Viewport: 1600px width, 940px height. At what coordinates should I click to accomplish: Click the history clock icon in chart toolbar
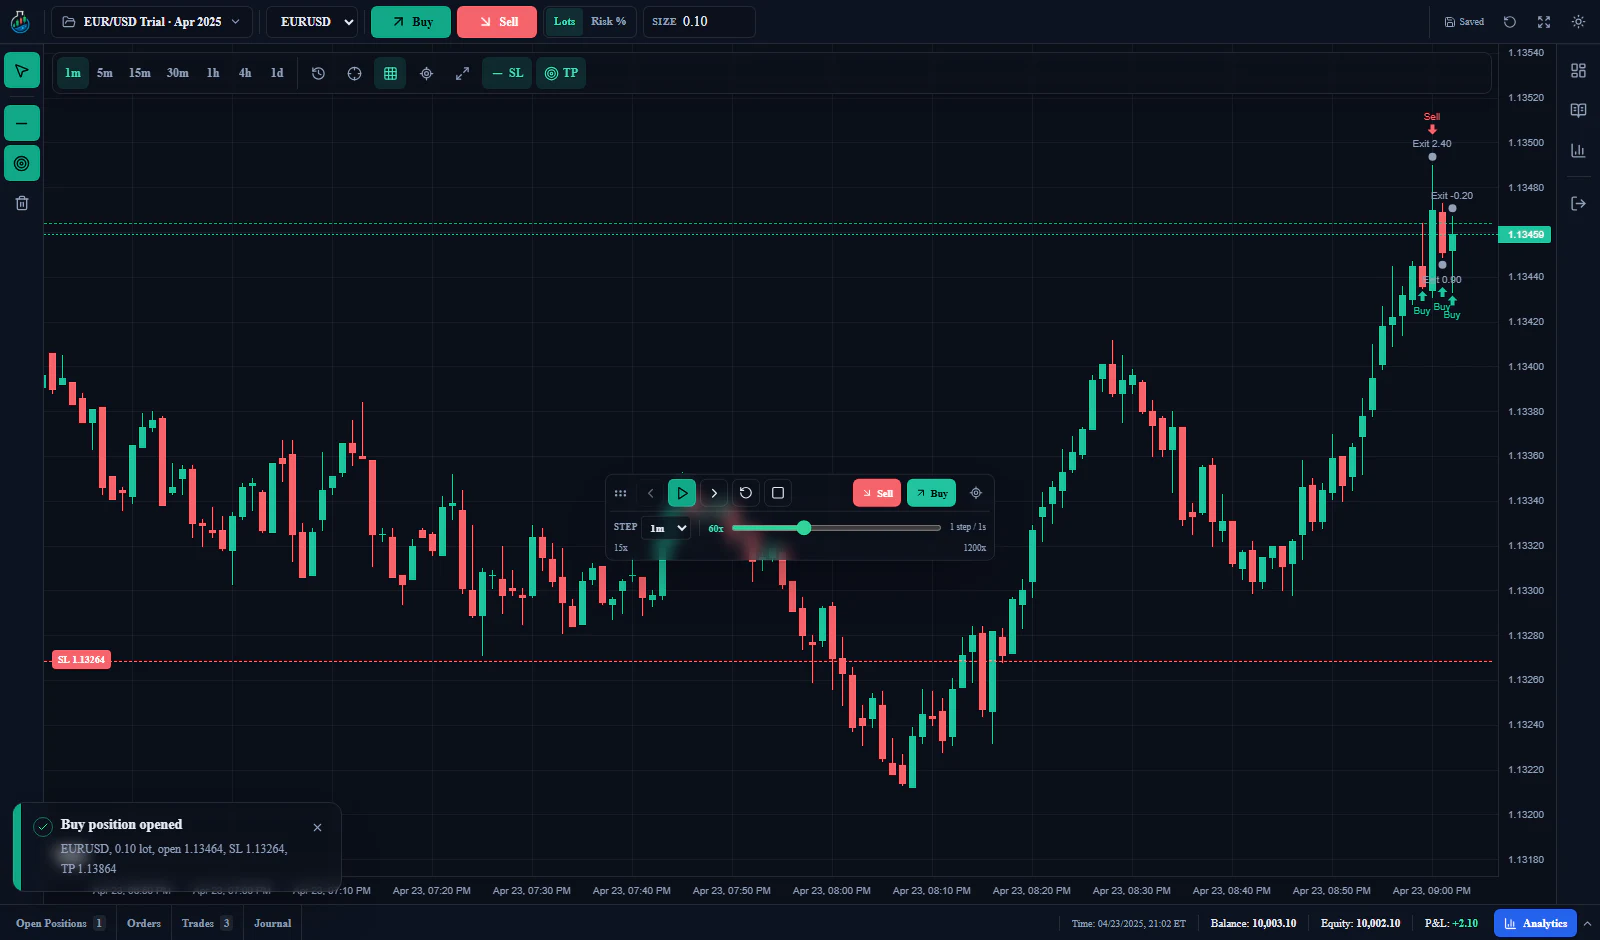coord(318,73)
